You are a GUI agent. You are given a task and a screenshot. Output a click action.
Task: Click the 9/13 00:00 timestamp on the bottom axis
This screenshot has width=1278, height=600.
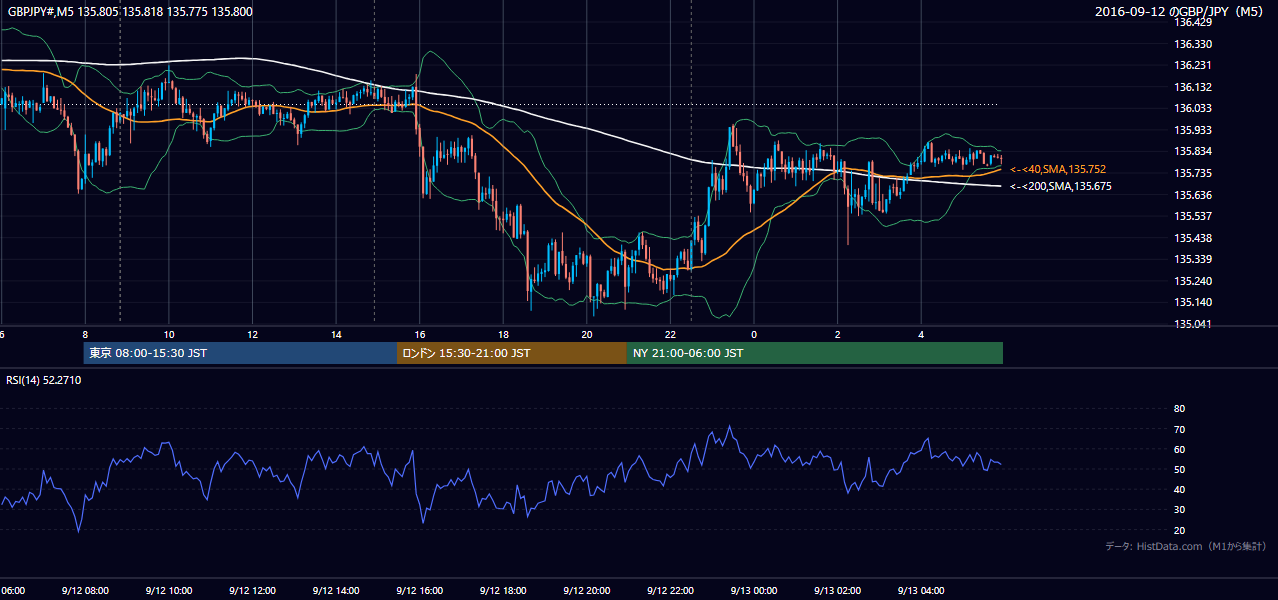tap(753, 590)
